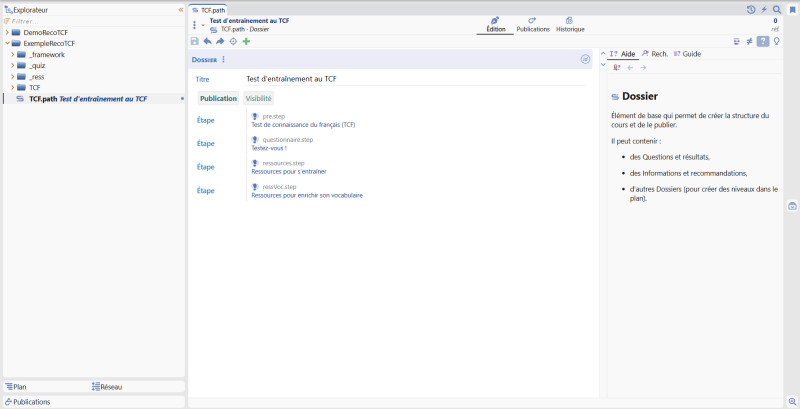Click the help home icon below Aide tab
Screen dimensions: 800x409
(x=617, y=67)
